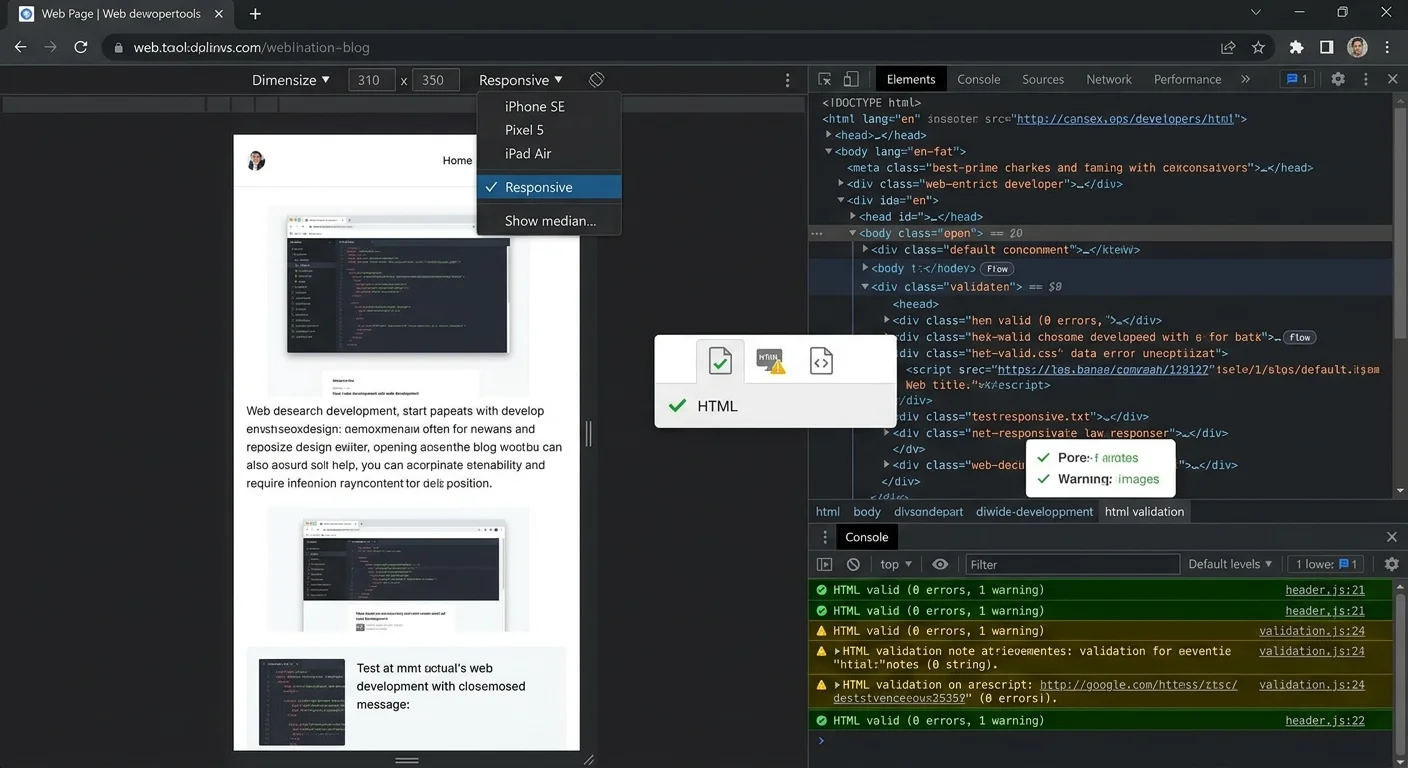The width and height of the screenshot is (1408, 768).
Task: Collapse the <body class="open"> node
Action: (x=853, y=233)
